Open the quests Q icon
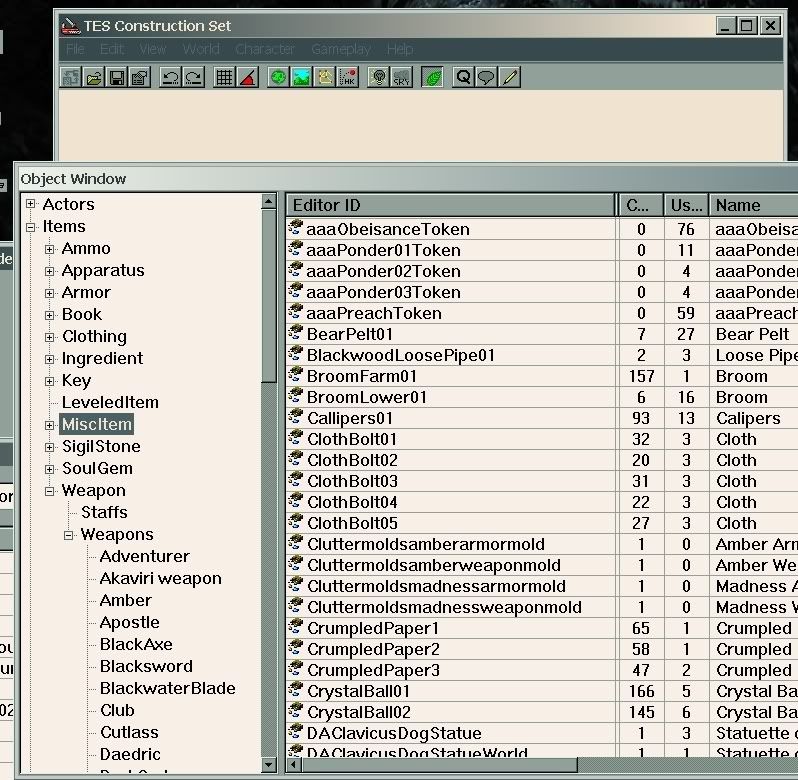 pos(463,78)
